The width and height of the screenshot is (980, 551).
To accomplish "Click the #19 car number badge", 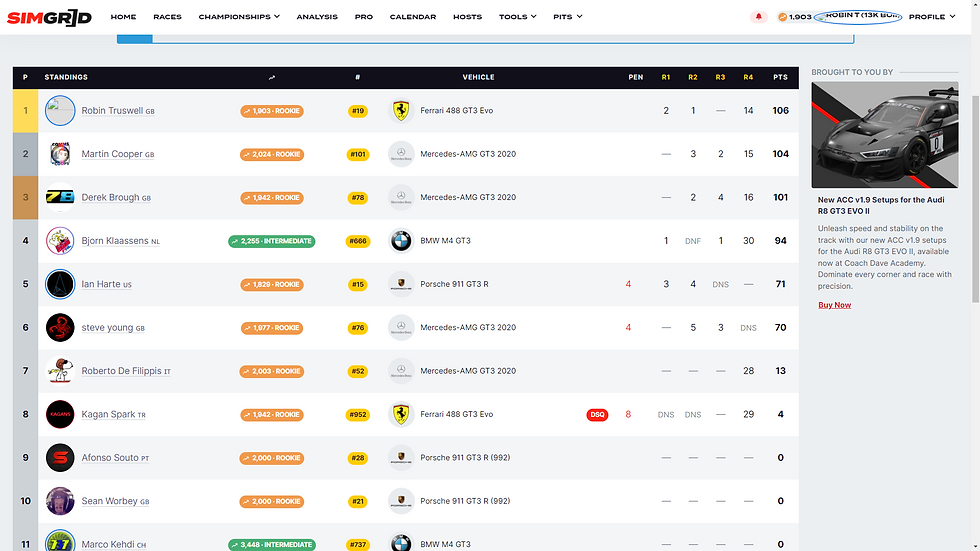I will [x=358, y=111].
